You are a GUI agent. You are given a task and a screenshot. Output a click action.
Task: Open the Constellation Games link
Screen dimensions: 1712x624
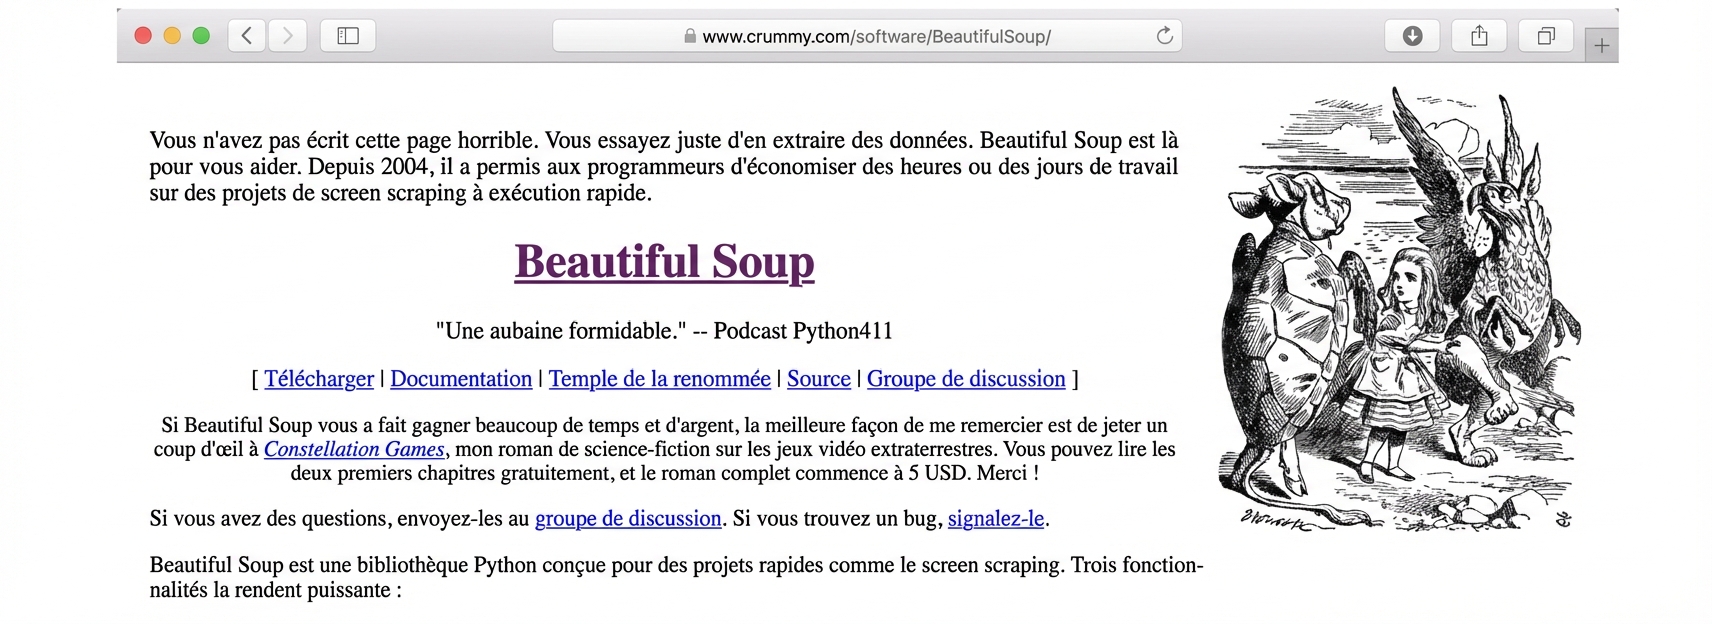[354, 449]
